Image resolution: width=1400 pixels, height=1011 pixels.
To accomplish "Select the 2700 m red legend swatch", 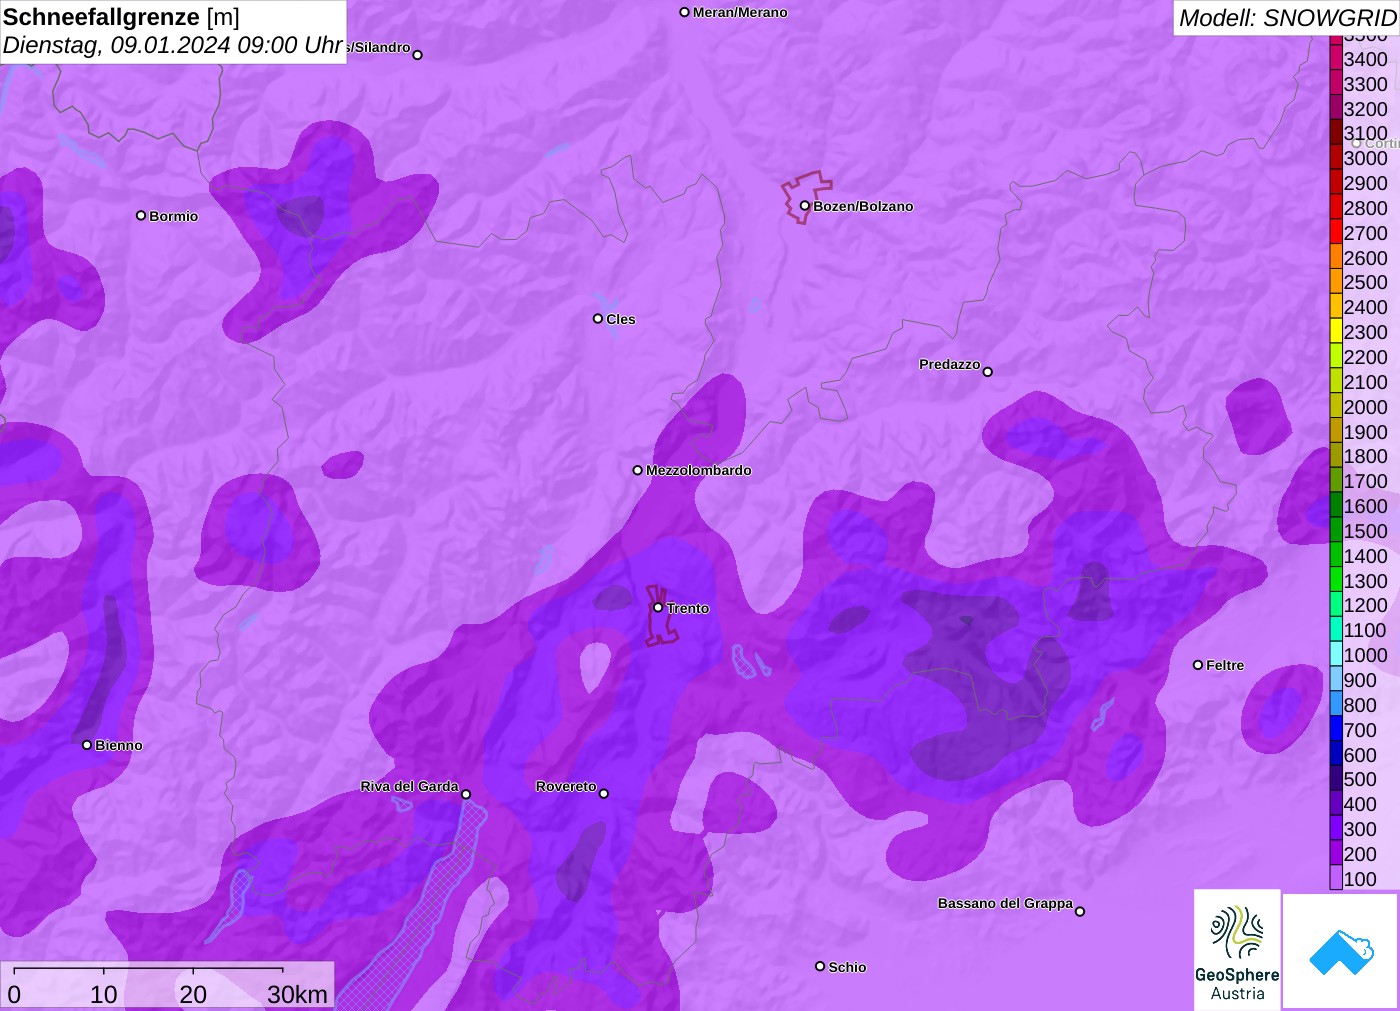I will coord(1336,233).
